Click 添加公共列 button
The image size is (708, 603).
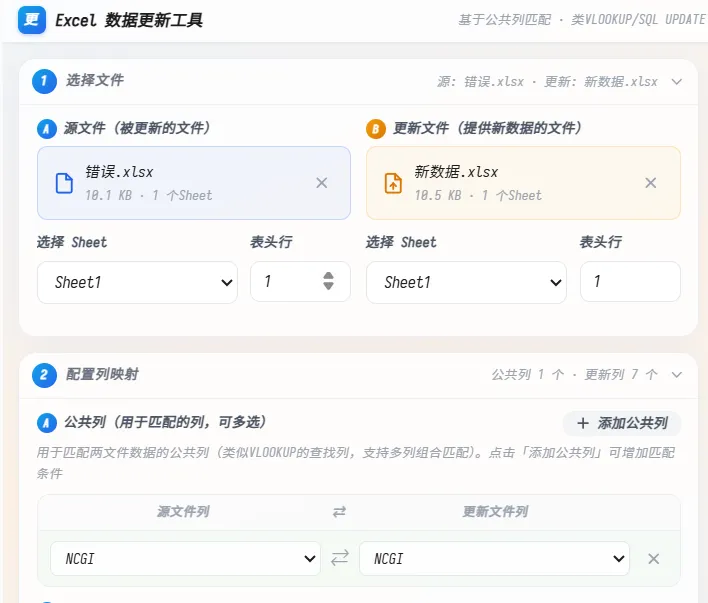[622, 423]
